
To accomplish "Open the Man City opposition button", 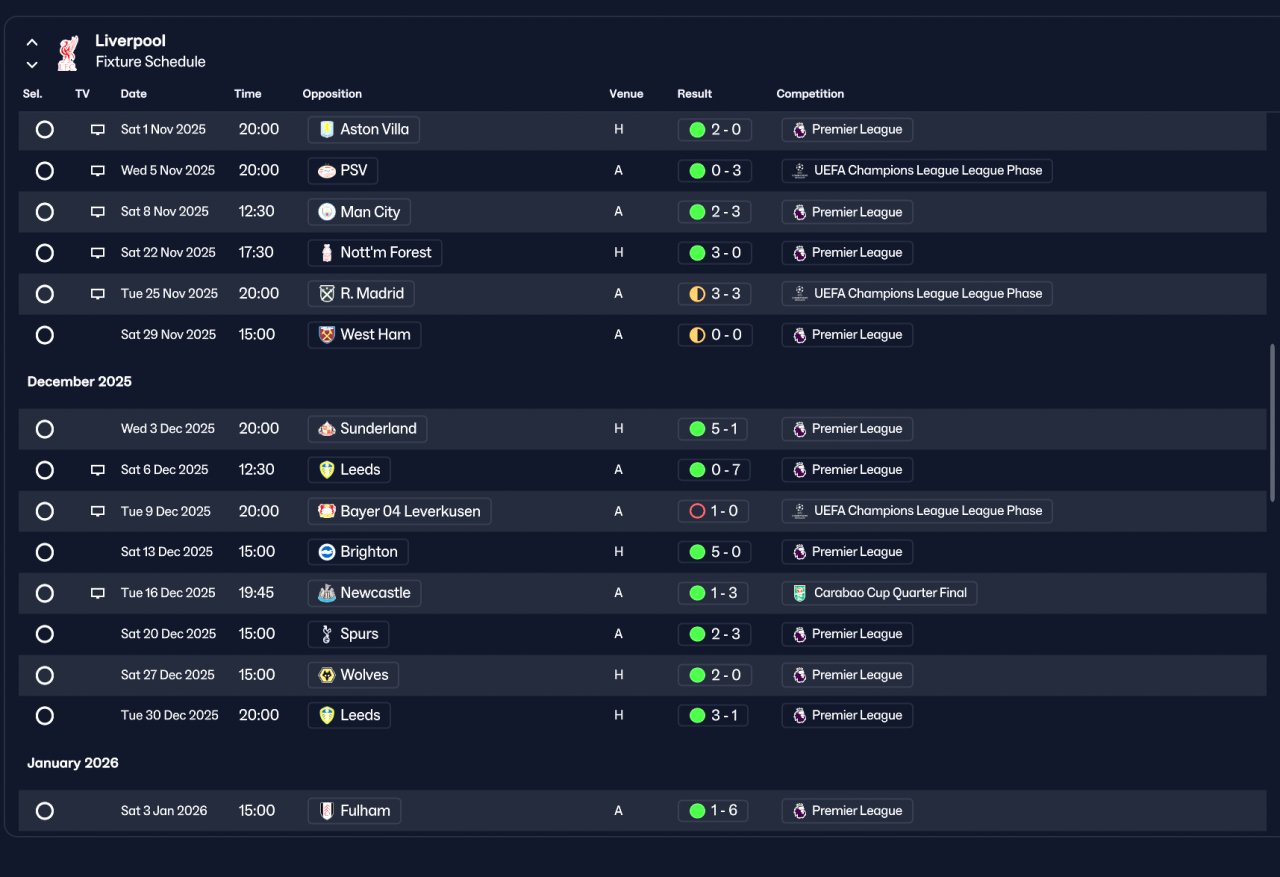I will 359,212.
